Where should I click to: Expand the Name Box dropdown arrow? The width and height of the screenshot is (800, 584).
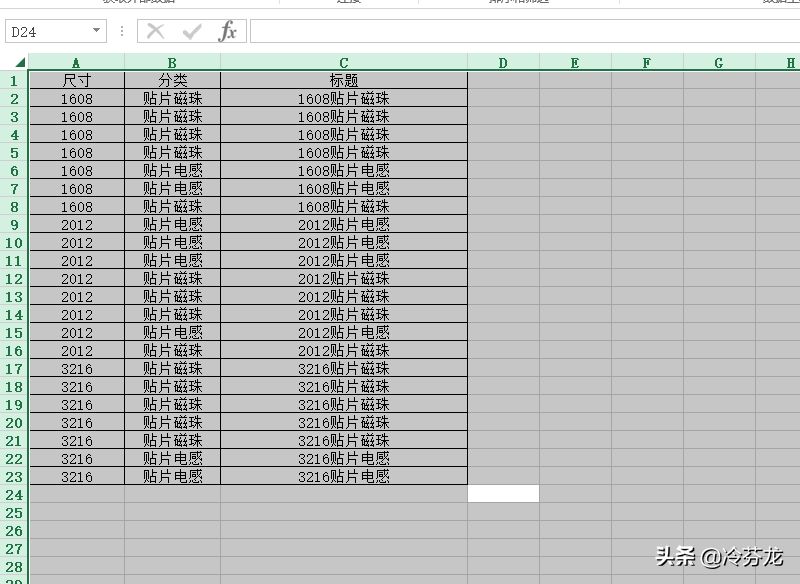pos(96,30)
